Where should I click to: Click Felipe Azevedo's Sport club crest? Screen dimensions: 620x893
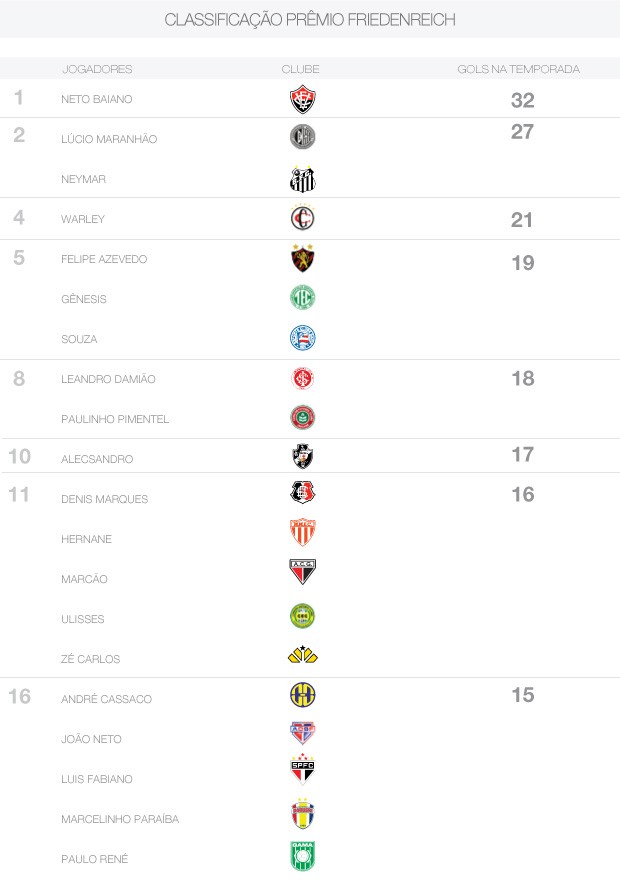(302, 258)
